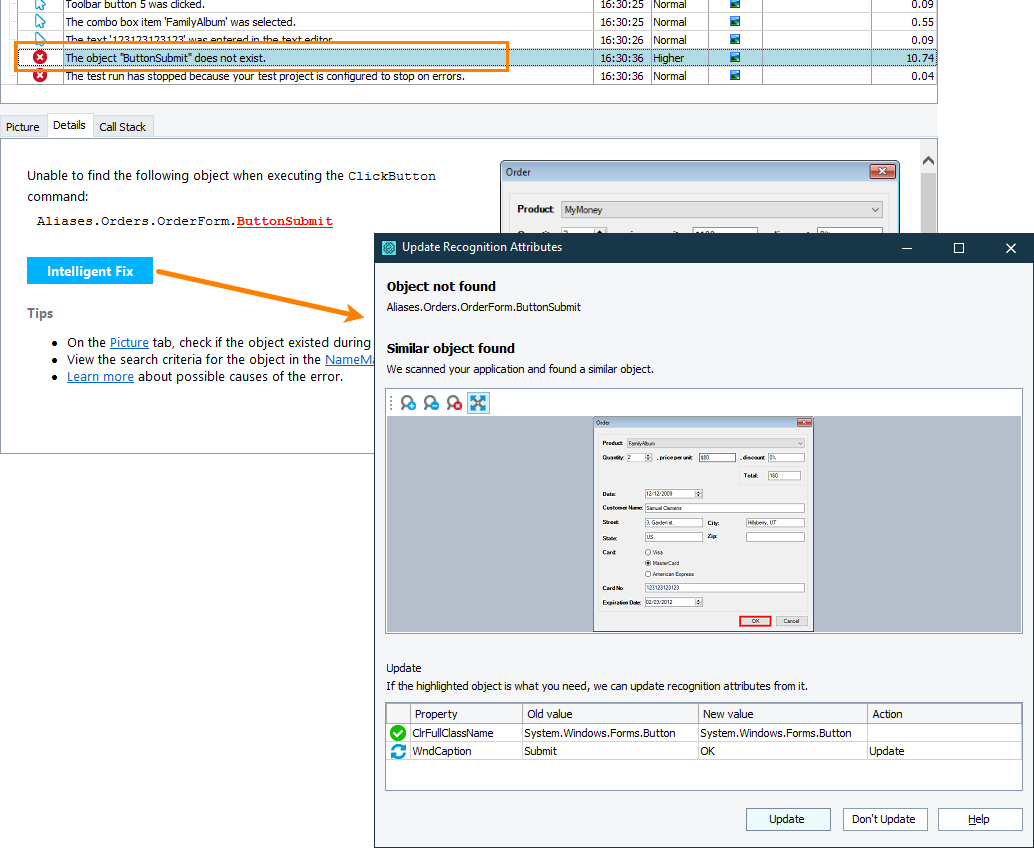Select the MasterCard radio button

646,563
